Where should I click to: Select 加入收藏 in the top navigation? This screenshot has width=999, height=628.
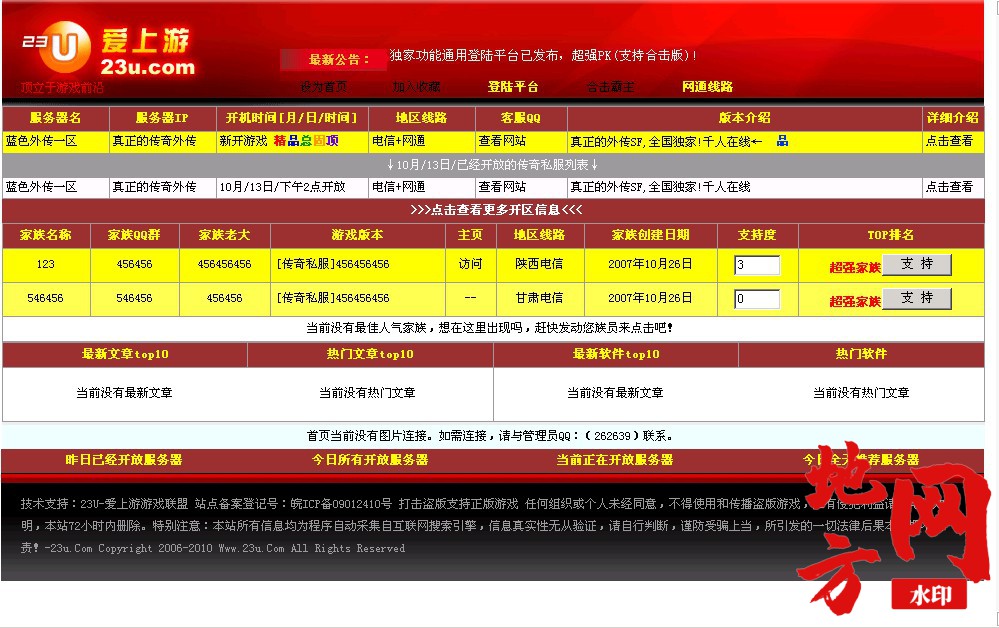(417, 87)
